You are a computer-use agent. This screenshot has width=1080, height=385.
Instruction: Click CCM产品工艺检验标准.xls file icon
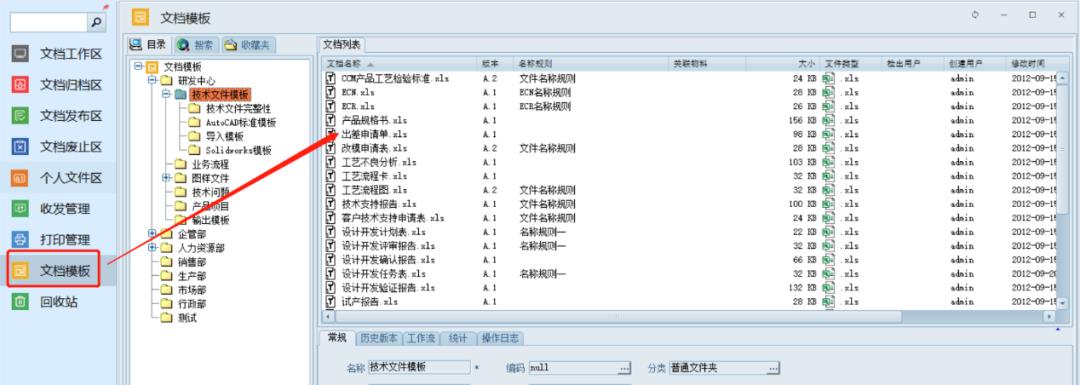(331, 79)
